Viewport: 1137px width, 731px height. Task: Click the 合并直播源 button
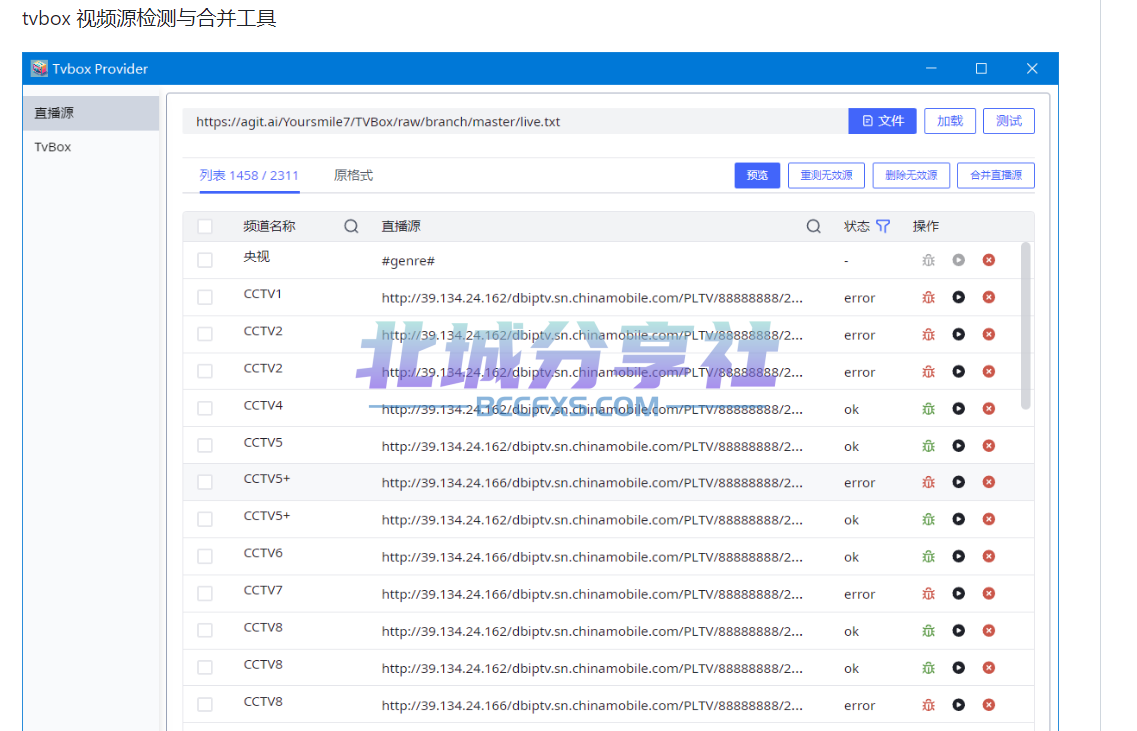click(x=996, y=175)
